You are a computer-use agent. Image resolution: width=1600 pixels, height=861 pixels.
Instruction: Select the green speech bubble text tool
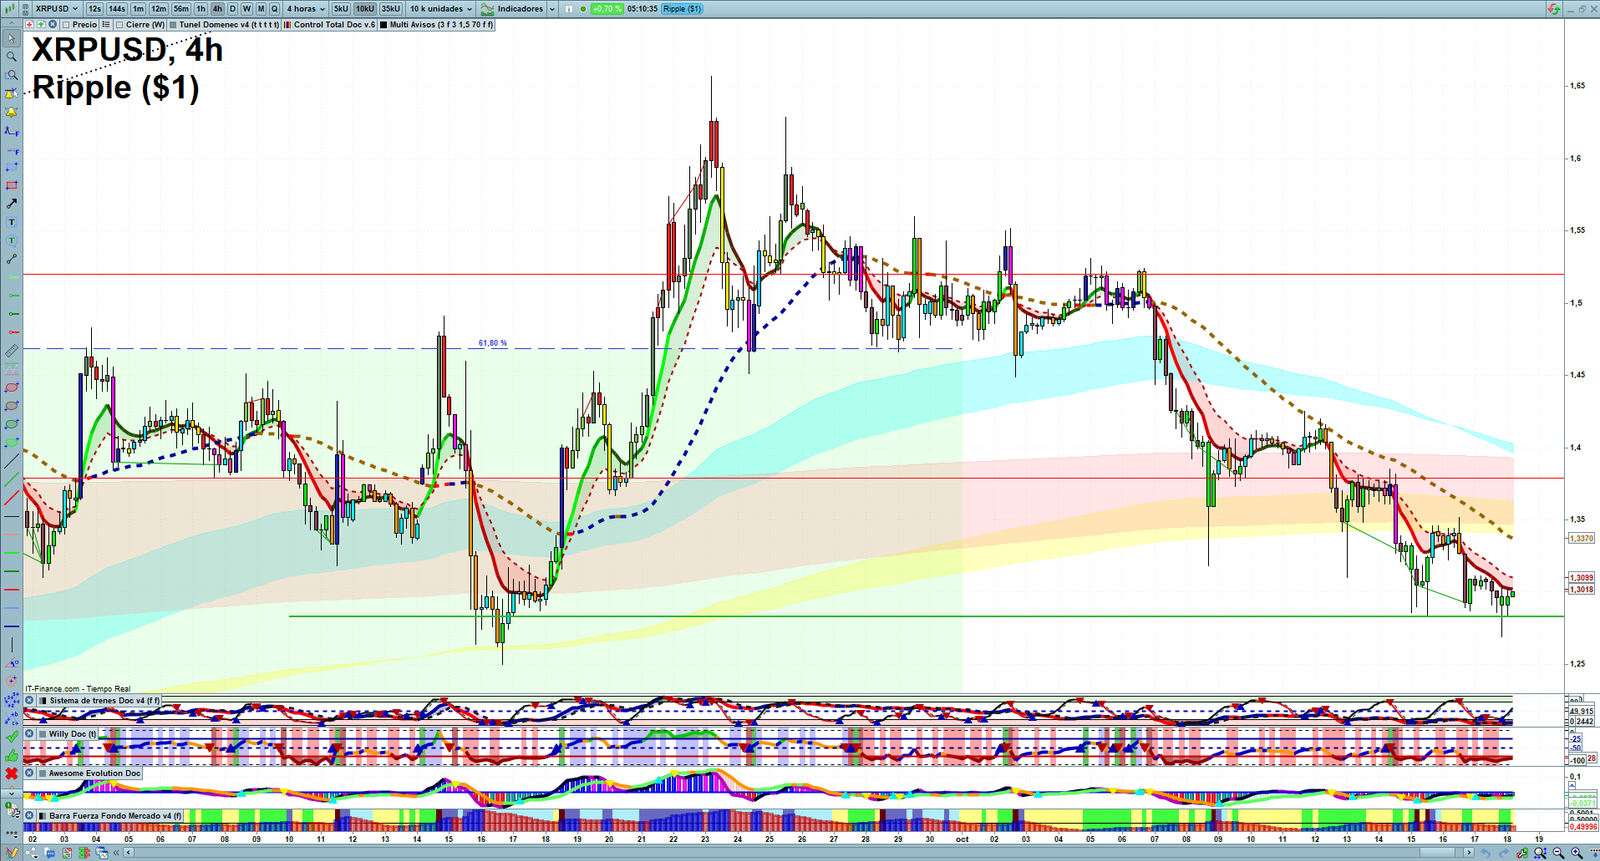click(11, 240)
